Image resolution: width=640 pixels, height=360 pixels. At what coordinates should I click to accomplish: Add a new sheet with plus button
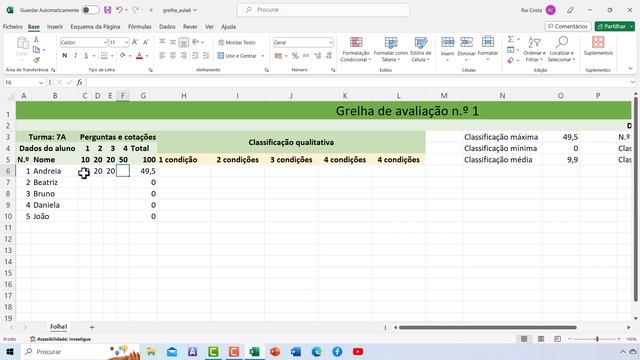pos(92,327)
